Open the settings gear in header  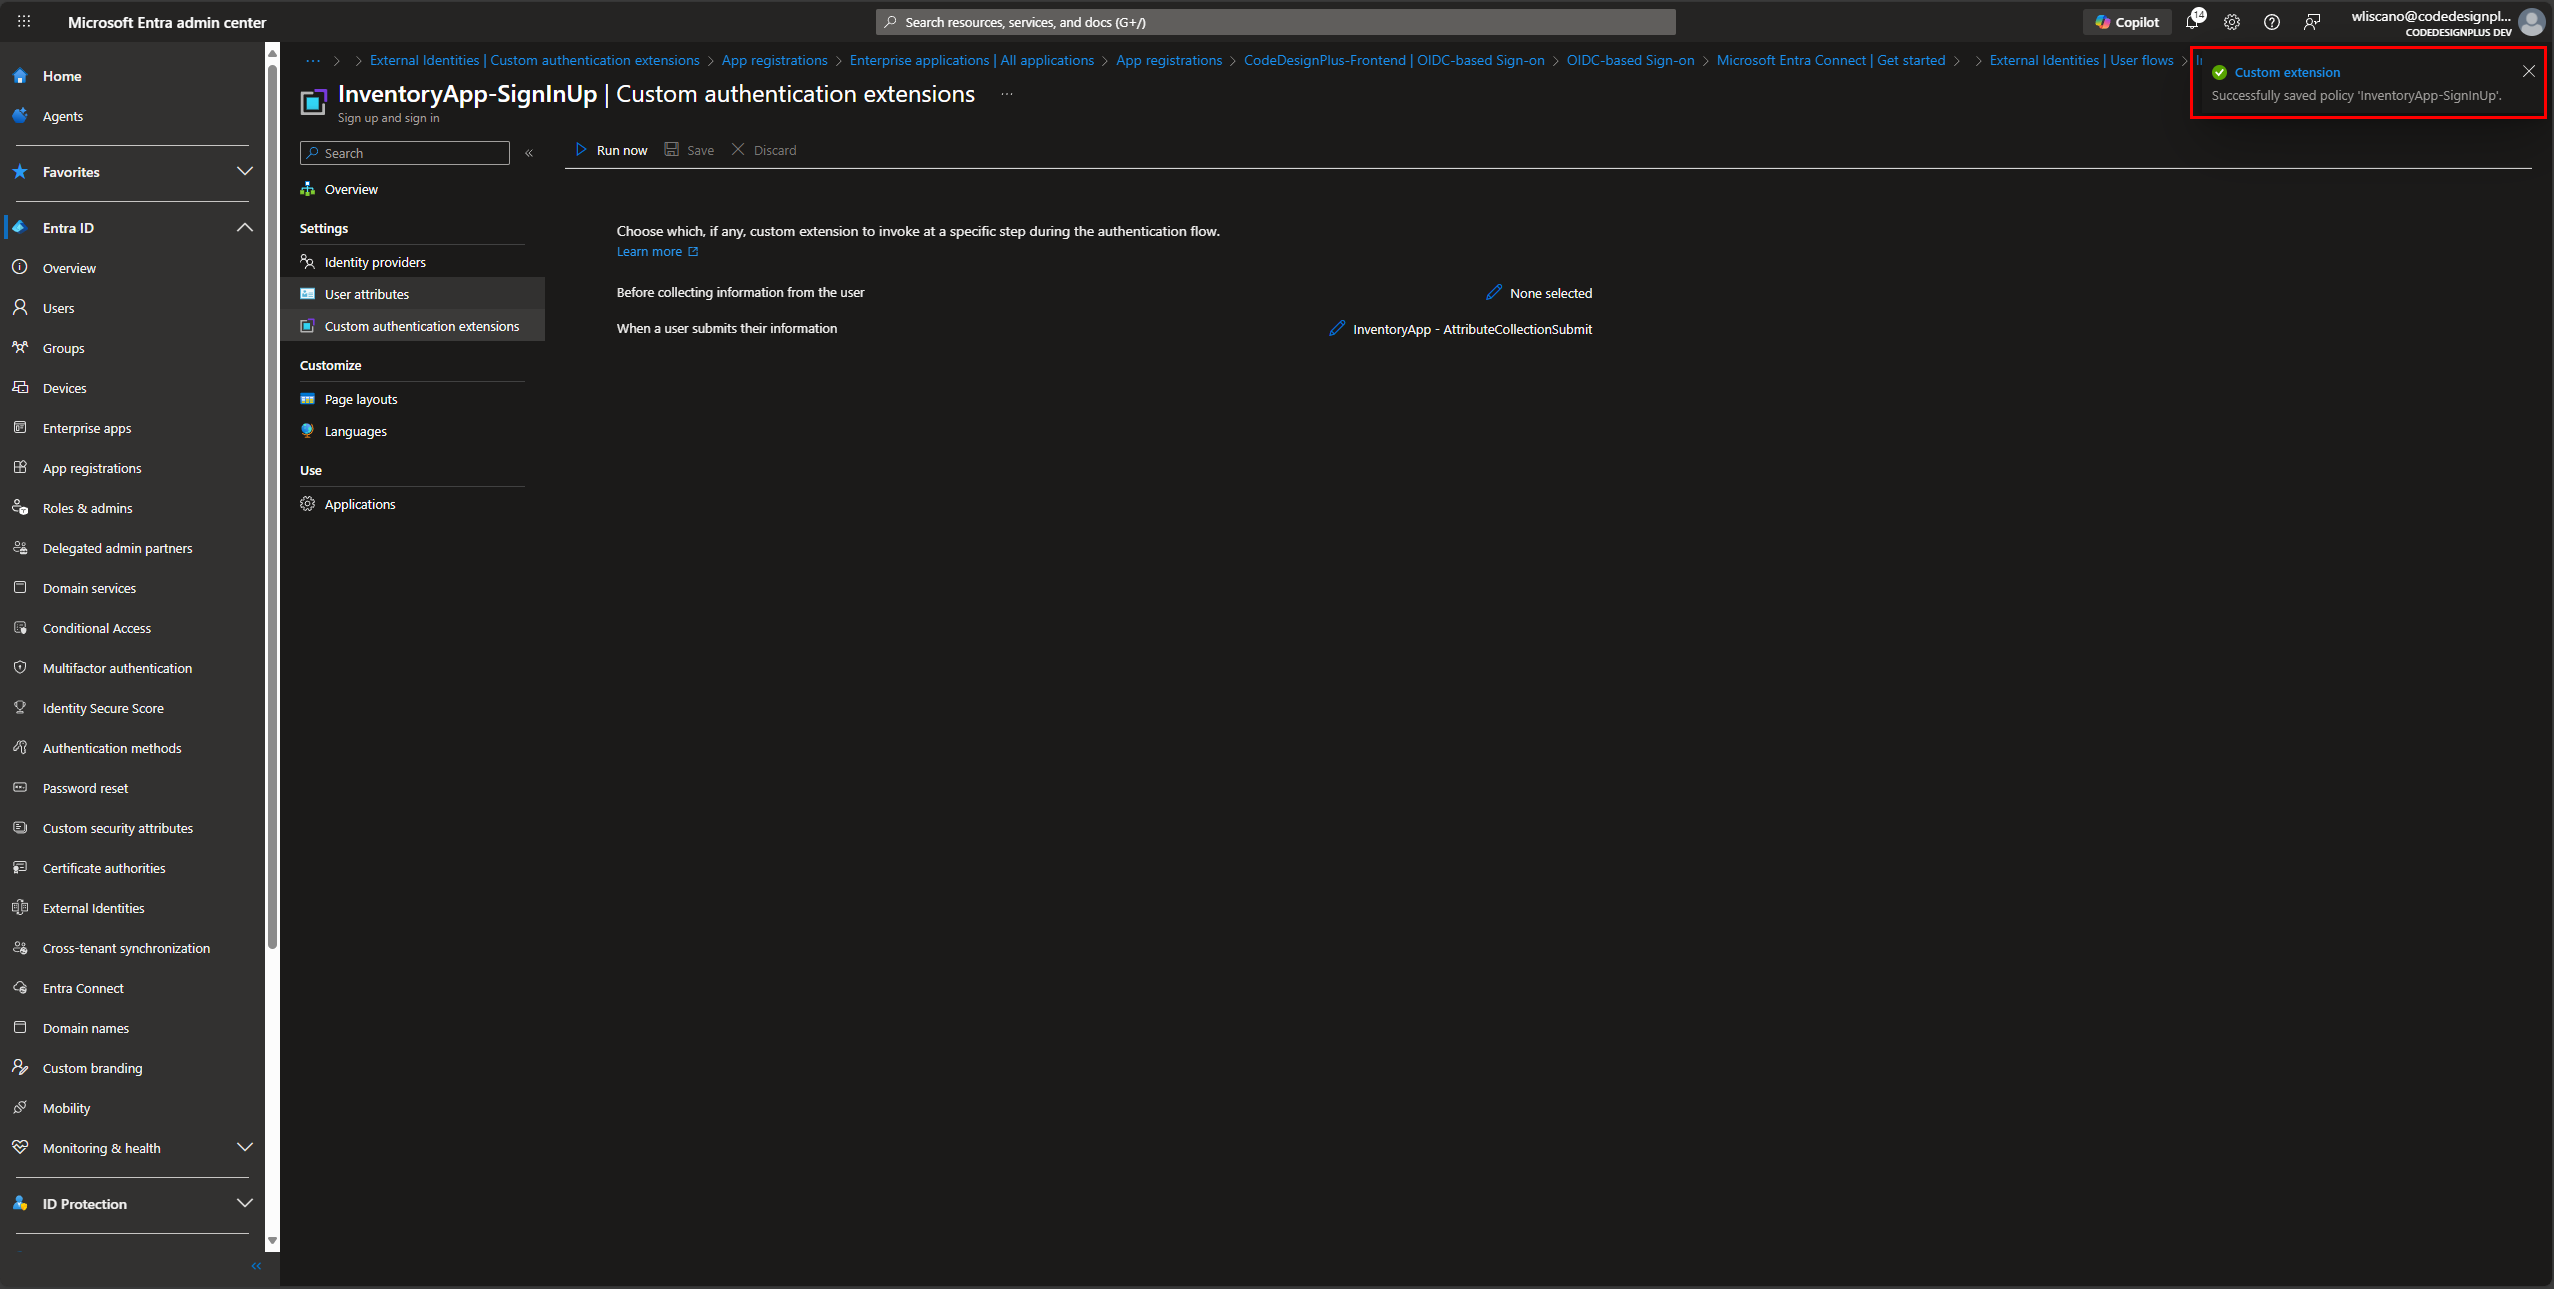pos(2232,22)
